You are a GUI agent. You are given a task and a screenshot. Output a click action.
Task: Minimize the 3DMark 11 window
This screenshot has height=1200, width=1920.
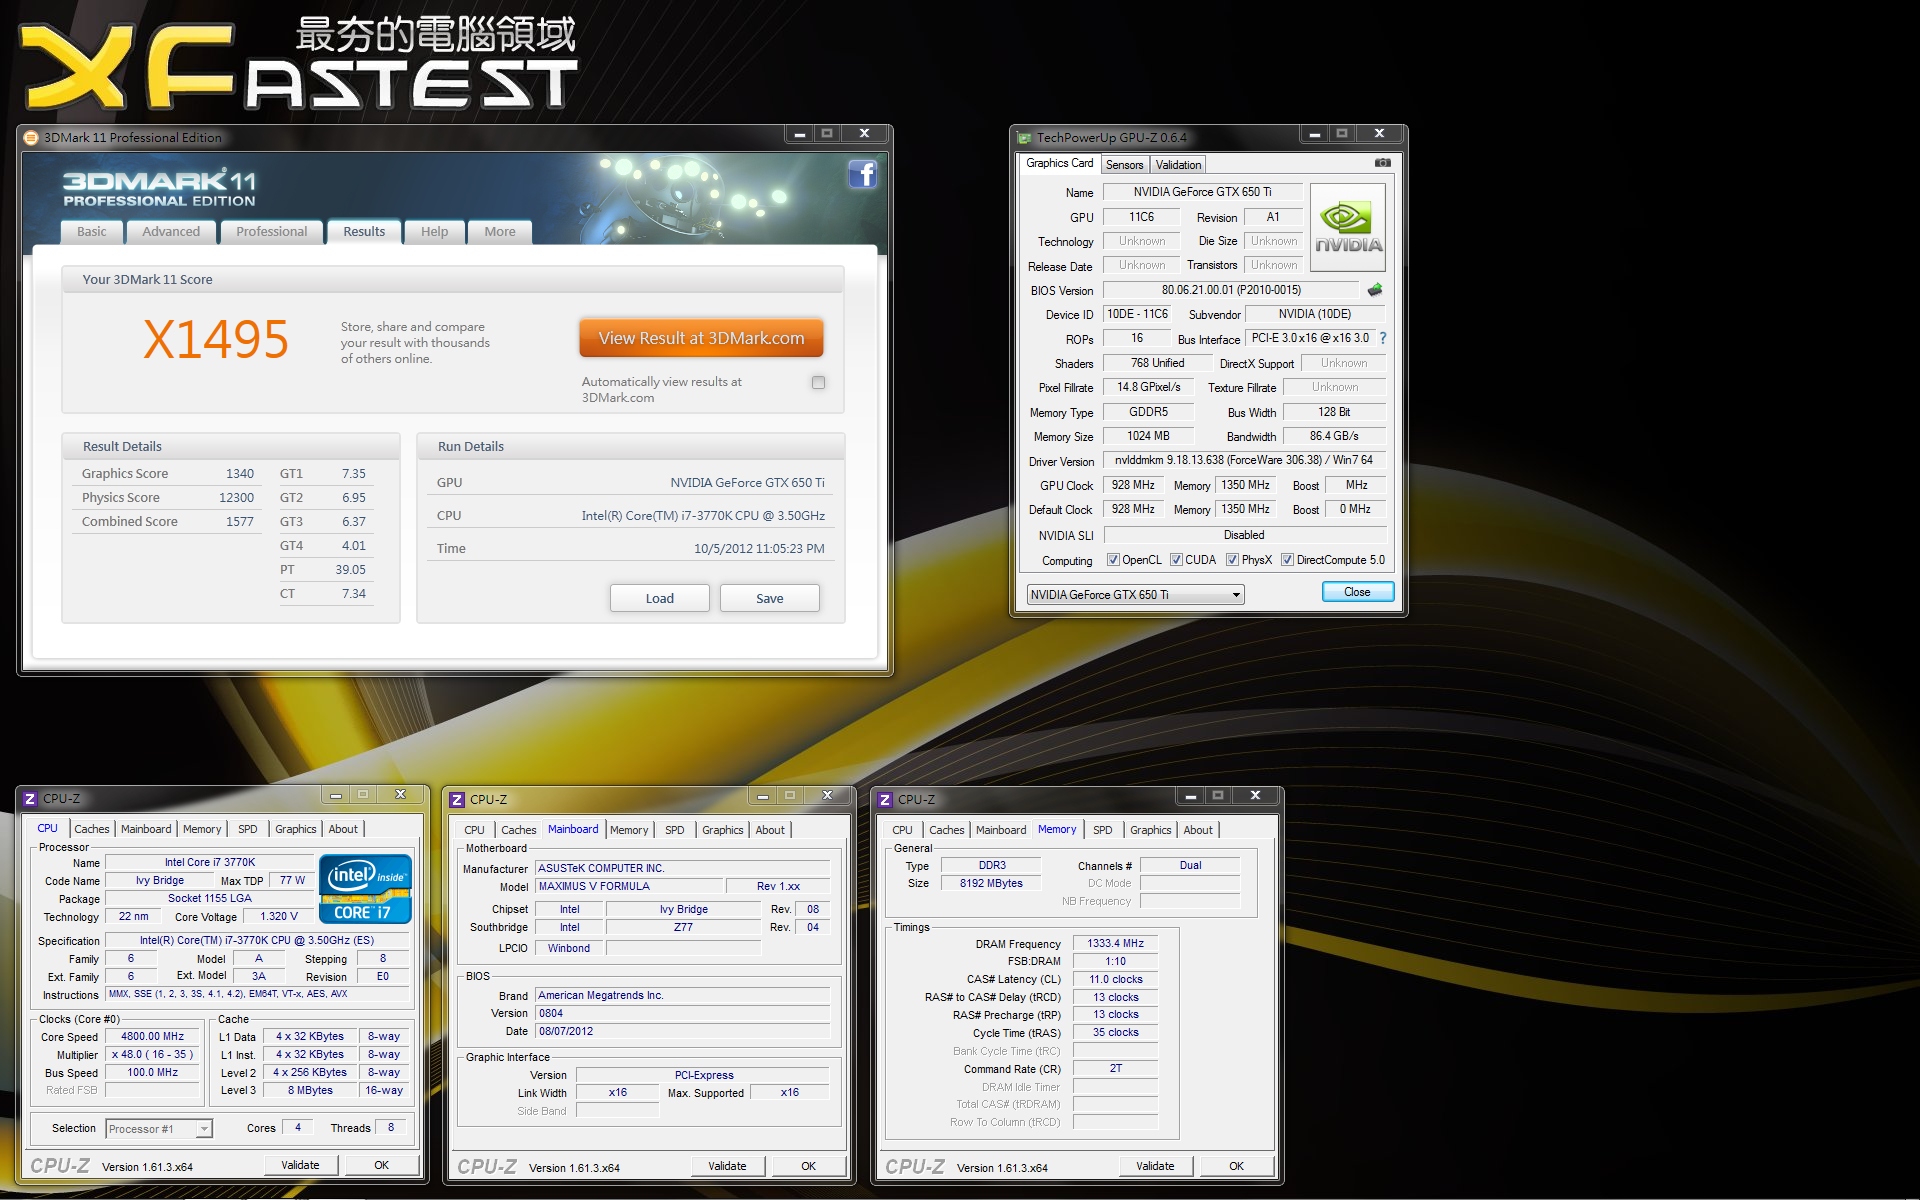(x=799, y=134)
